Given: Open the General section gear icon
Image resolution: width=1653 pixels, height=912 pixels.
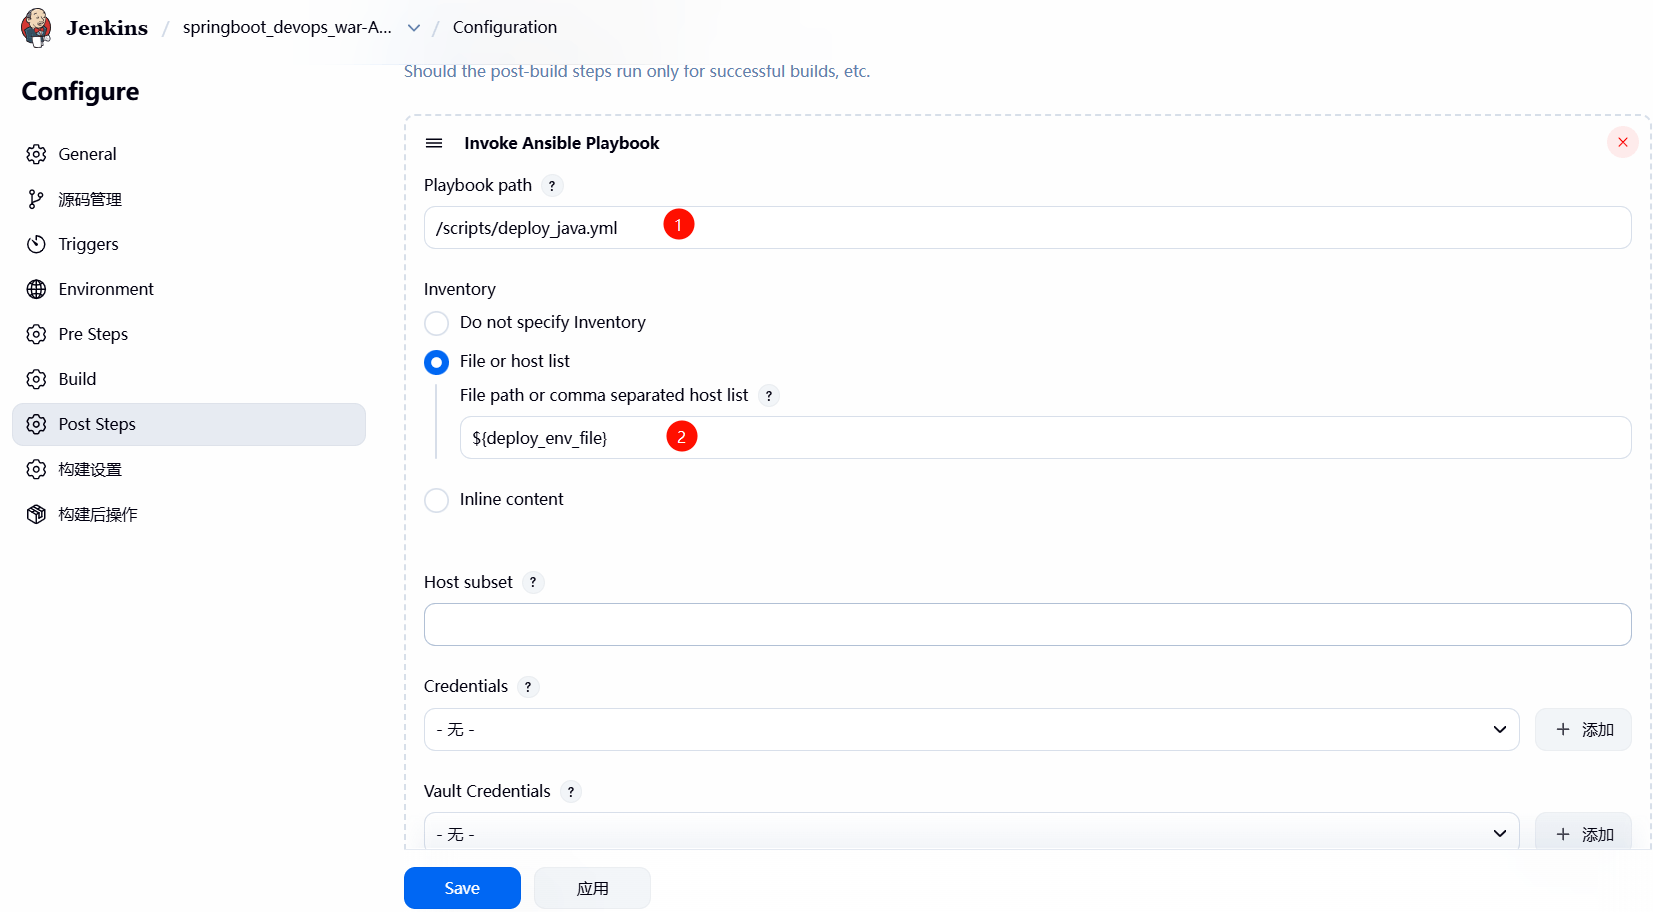Looking at the screenshot, I should pos(37,154).
